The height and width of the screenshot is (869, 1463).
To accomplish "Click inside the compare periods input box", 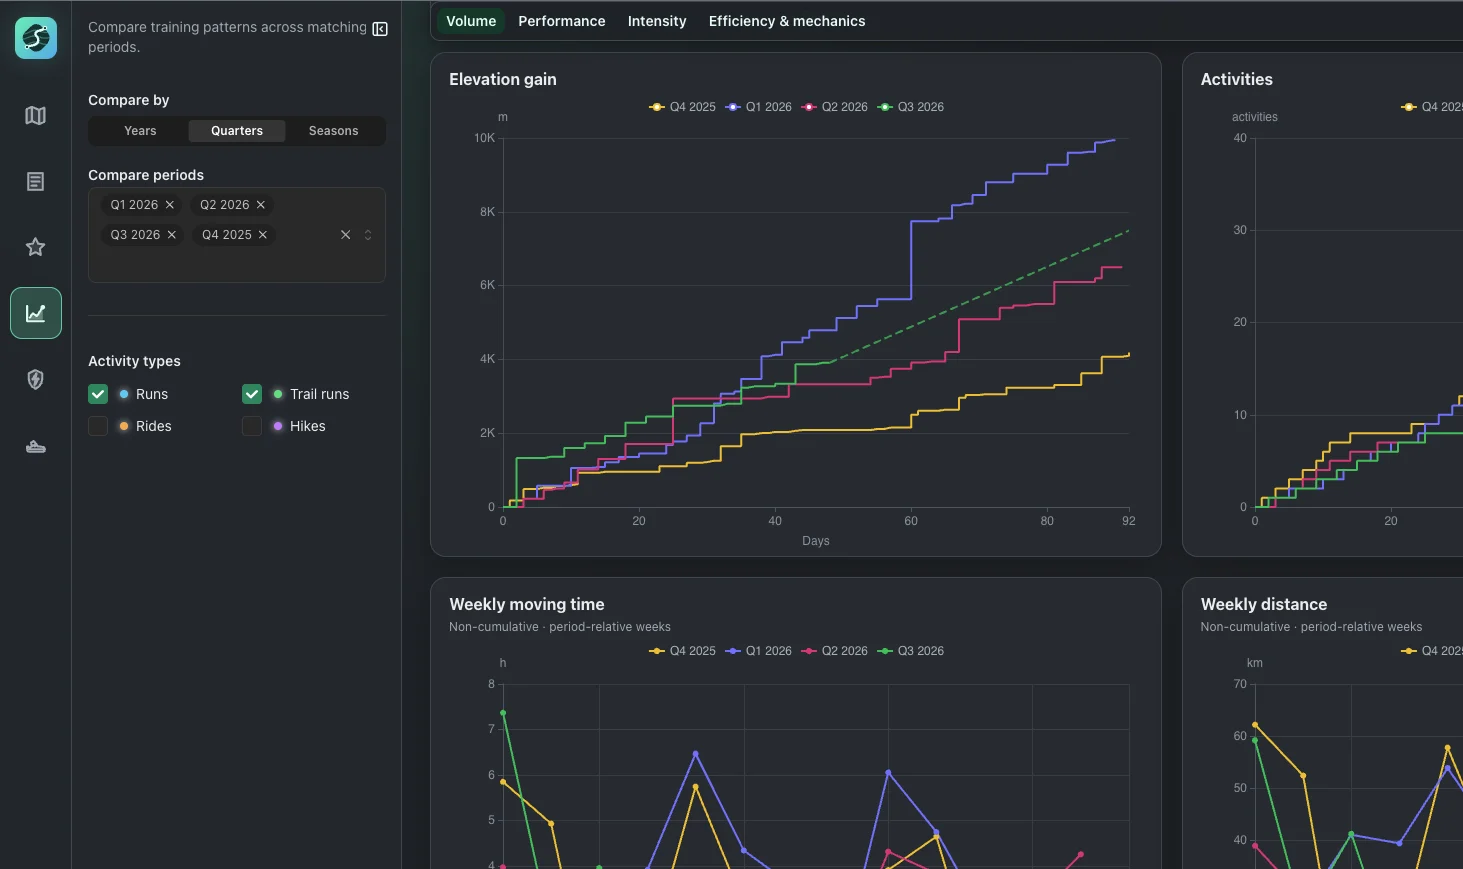I will point(237,235).
